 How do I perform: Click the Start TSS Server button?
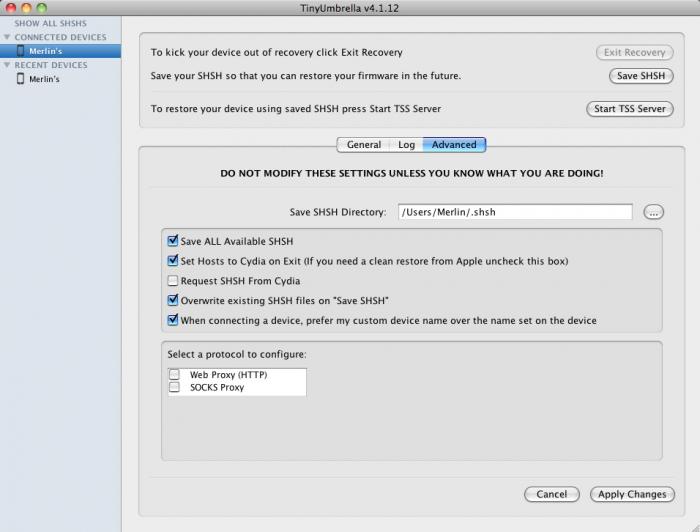tap(629, 109)
